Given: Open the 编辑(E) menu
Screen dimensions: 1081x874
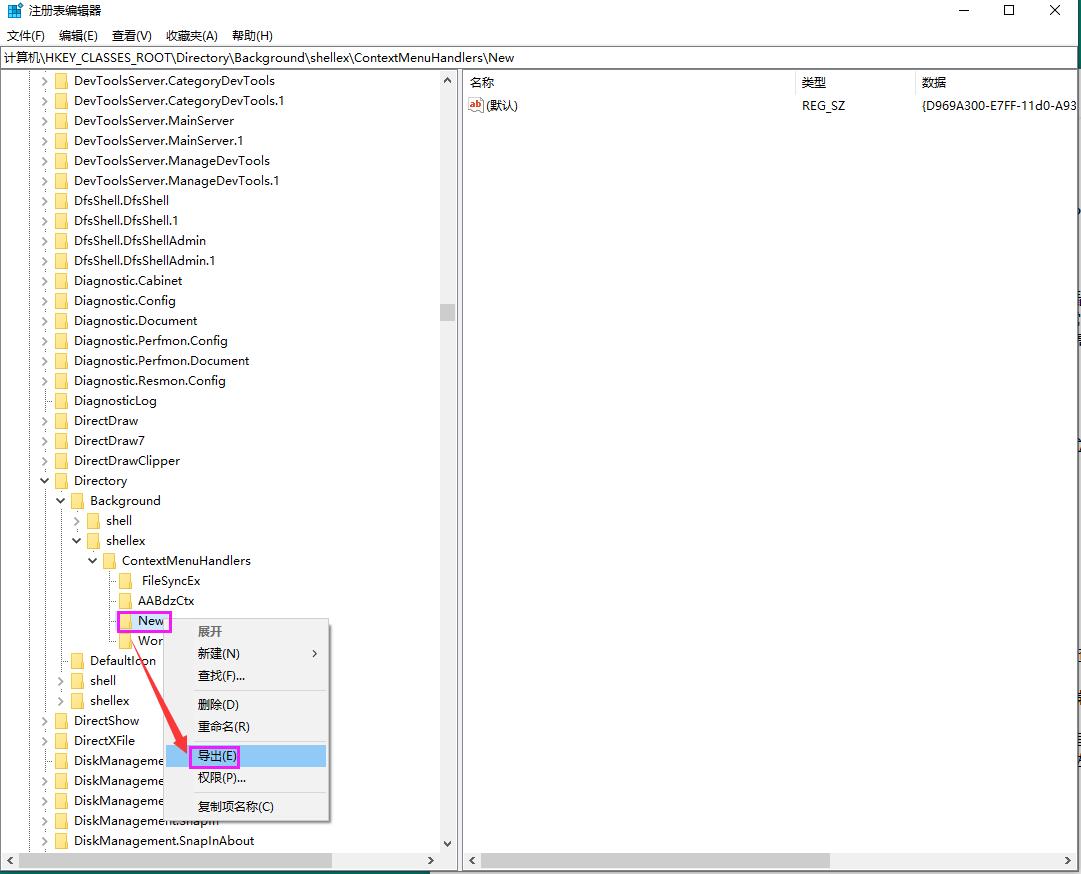Looking at the screenshot, I should pos(78,36).
